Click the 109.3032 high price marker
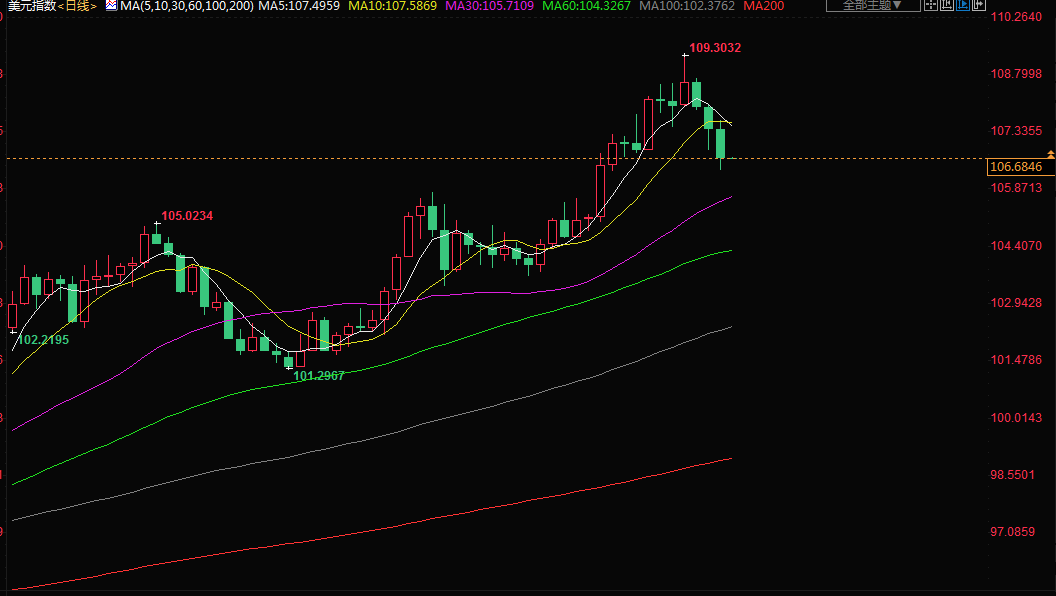This screenshot has height=596, width=1056. (x=715, y=48)
